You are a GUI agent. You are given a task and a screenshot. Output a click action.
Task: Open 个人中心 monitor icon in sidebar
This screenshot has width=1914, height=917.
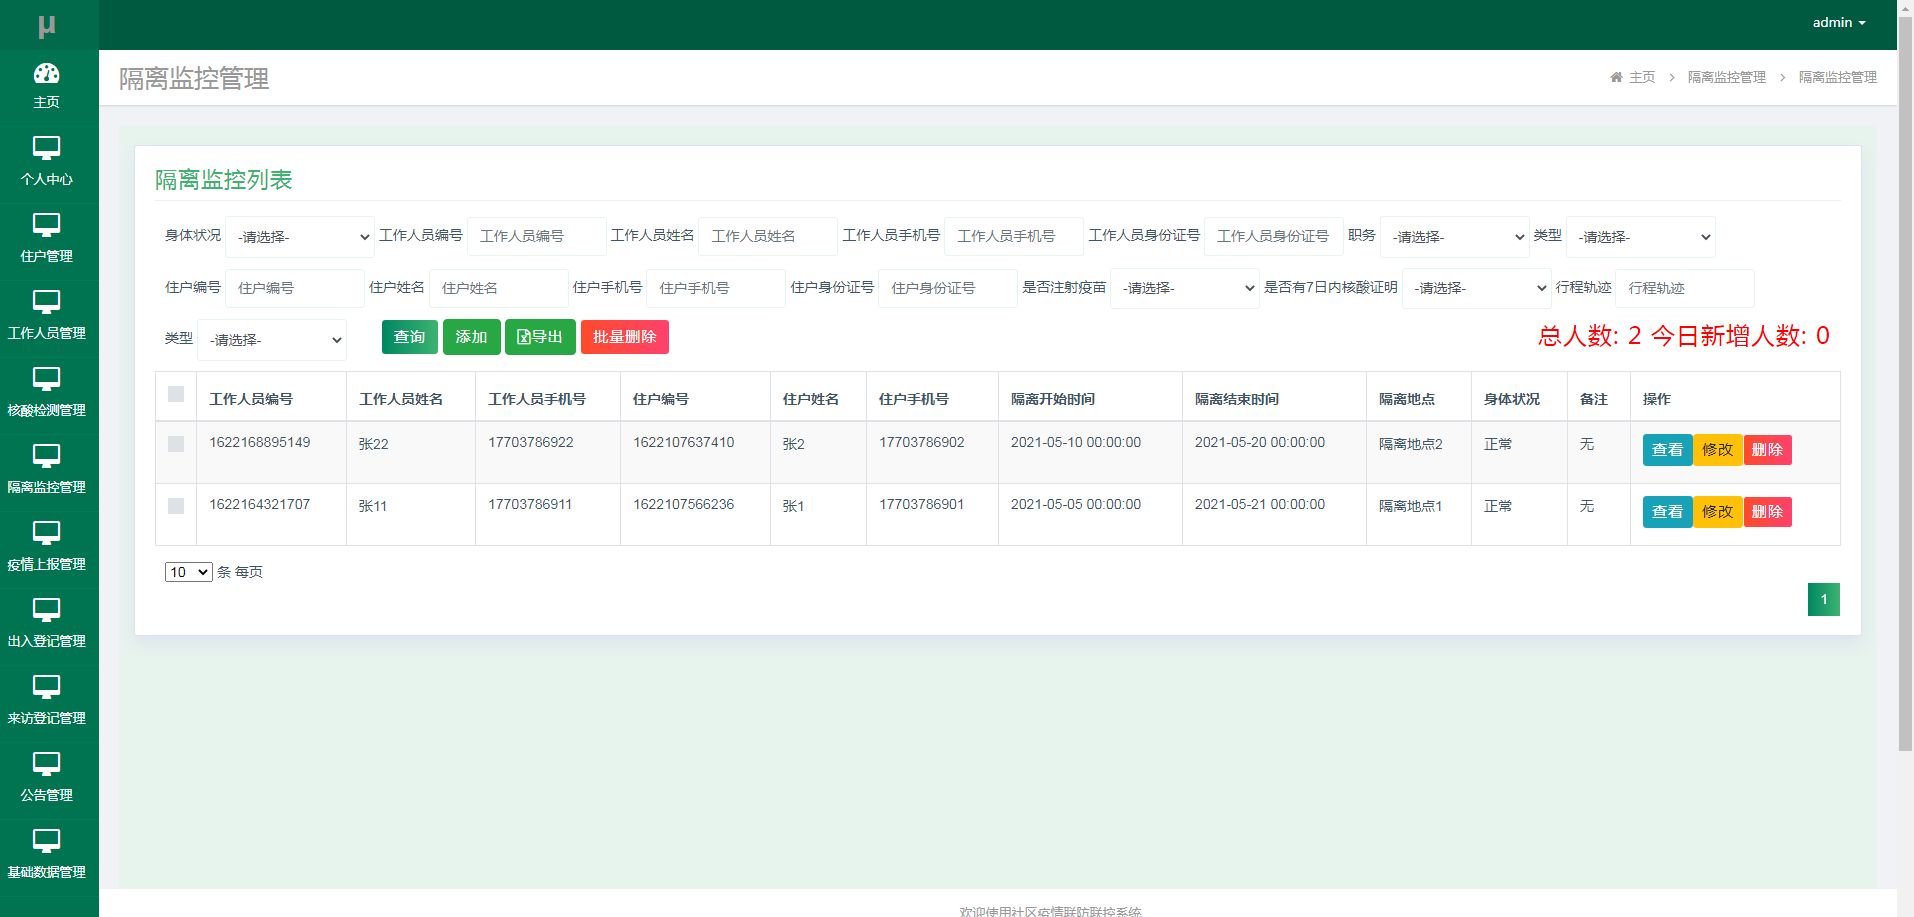[x=46, y=148]
